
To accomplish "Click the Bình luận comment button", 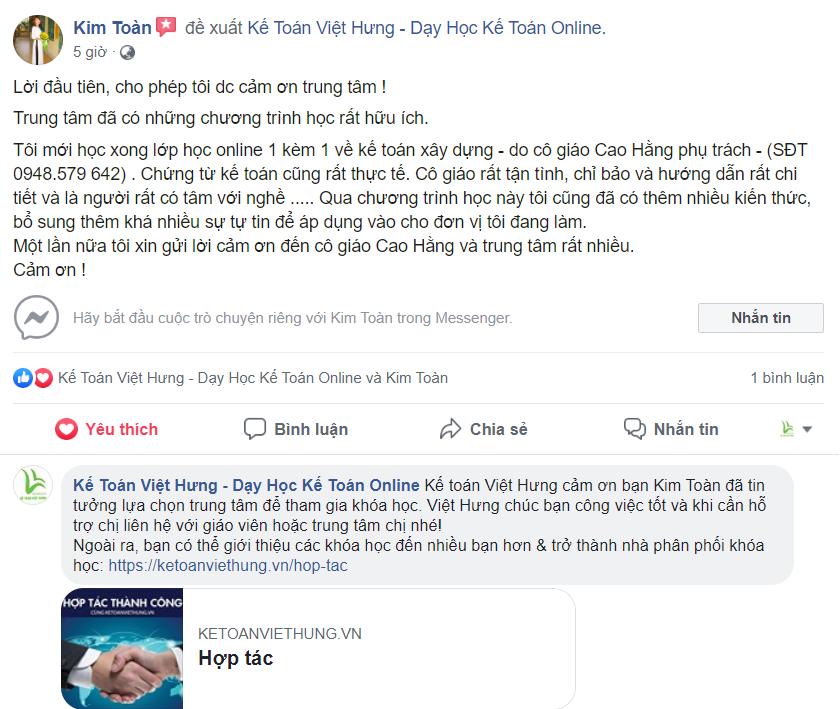I will point(296,429).
